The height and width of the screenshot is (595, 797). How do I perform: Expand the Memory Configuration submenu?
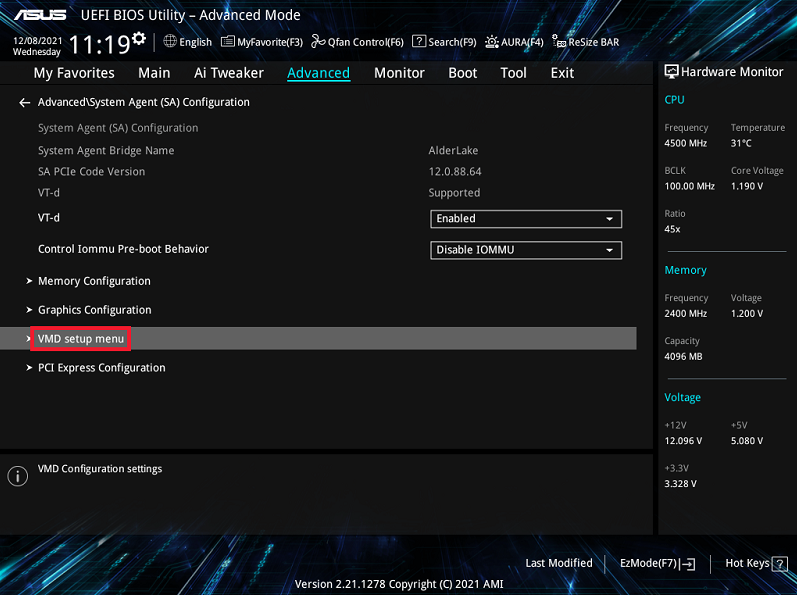pyautogui.click(x=94, y=281)
